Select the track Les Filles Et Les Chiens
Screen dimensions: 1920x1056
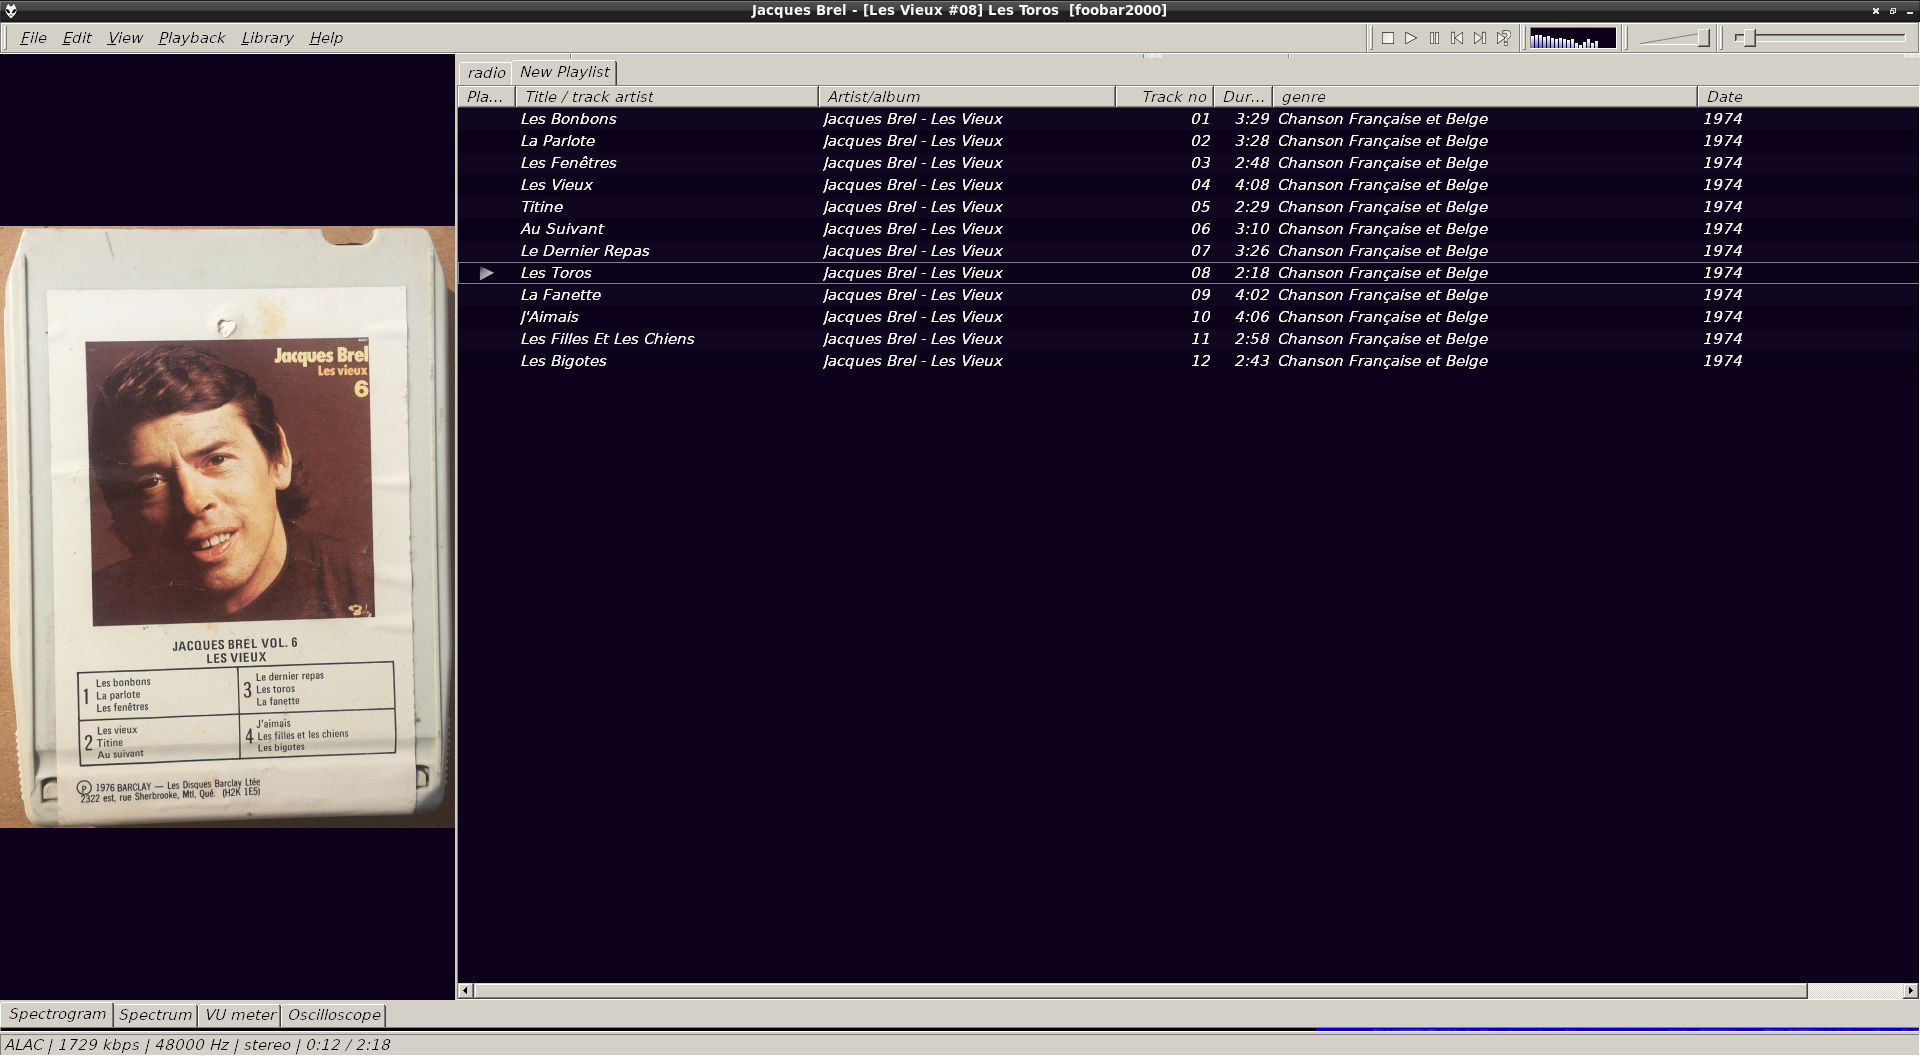click(1188, 339)
